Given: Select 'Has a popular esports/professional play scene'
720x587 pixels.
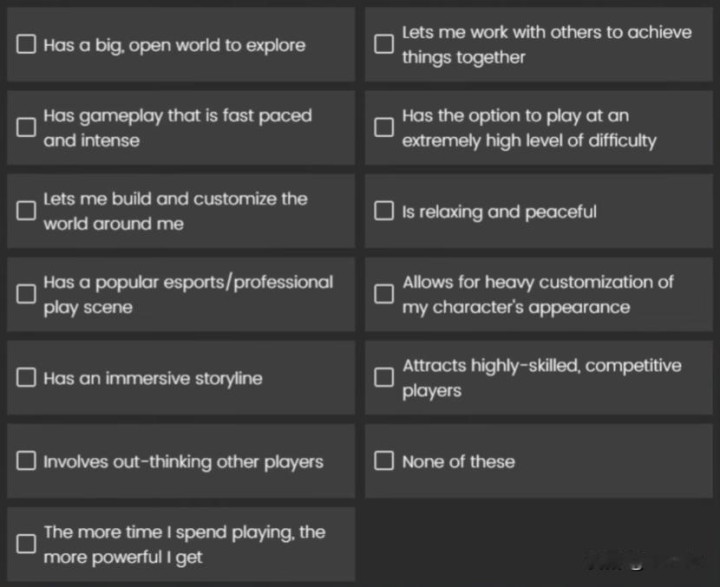Looking at the screenshot, I should tap(27, 294).
